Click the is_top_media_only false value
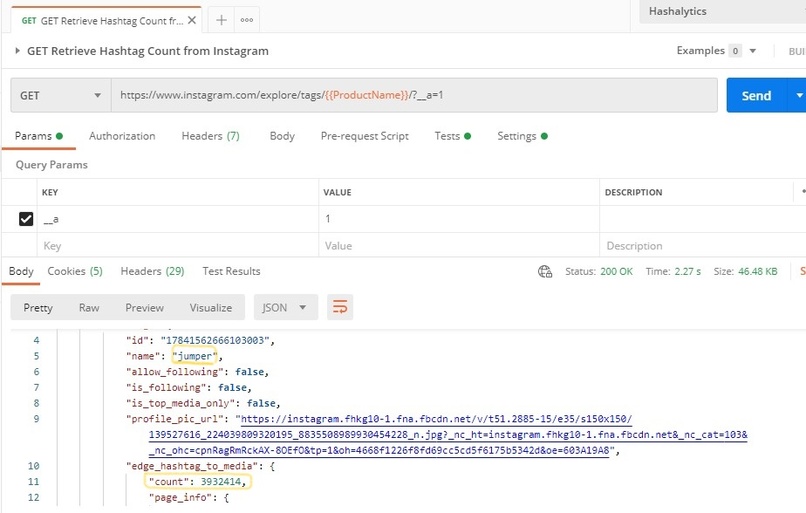 pyautogui.click(x=261, y=404)
